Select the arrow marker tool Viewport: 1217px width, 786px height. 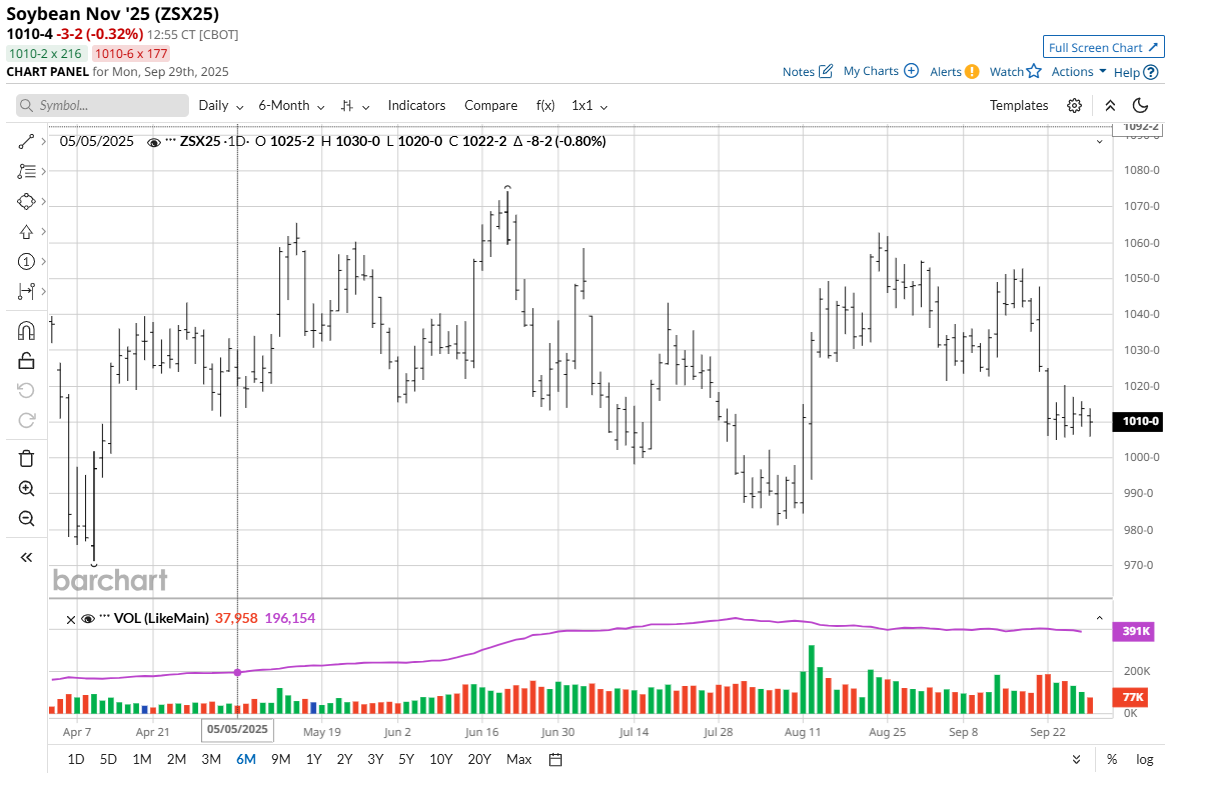[26, 231]
